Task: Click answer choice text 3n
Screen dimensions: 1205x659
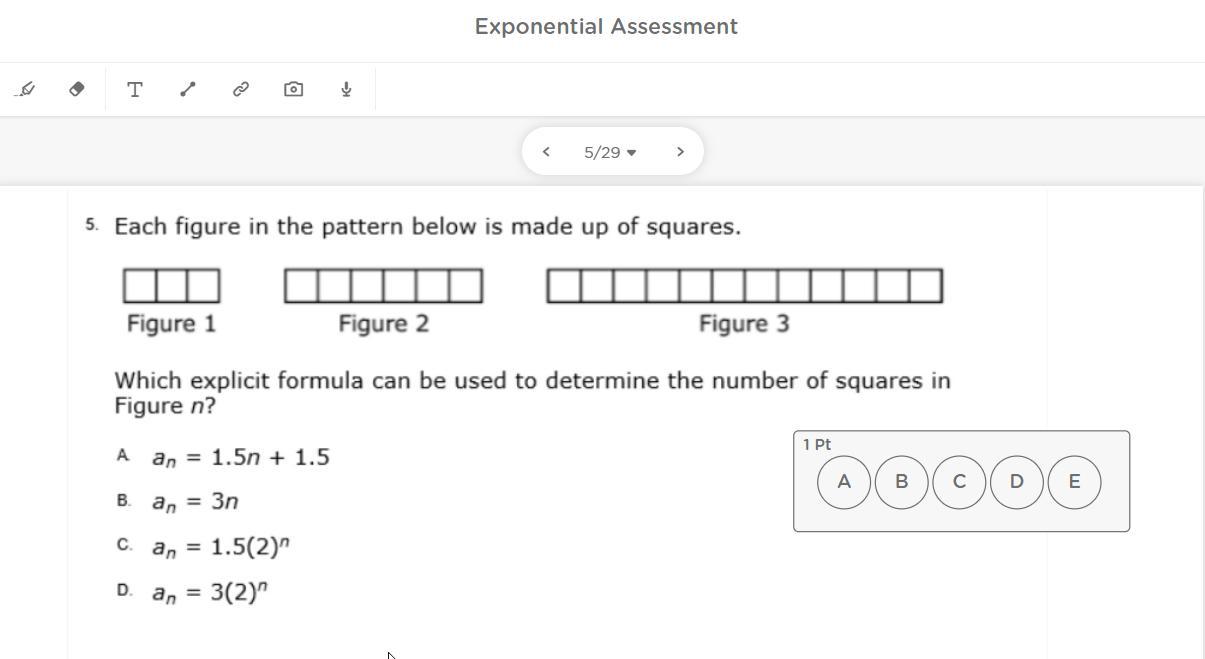Action: point(195,502)
